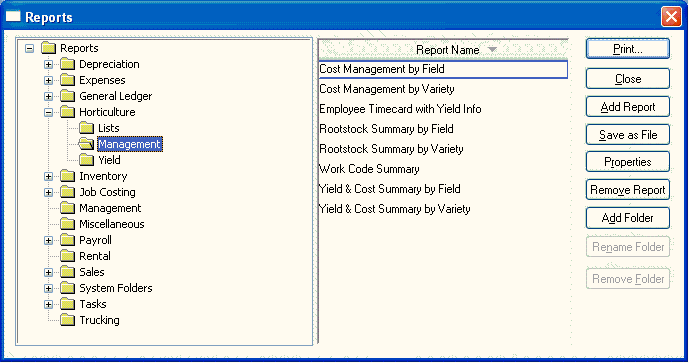Click the Close button

[x=627, y=79]
